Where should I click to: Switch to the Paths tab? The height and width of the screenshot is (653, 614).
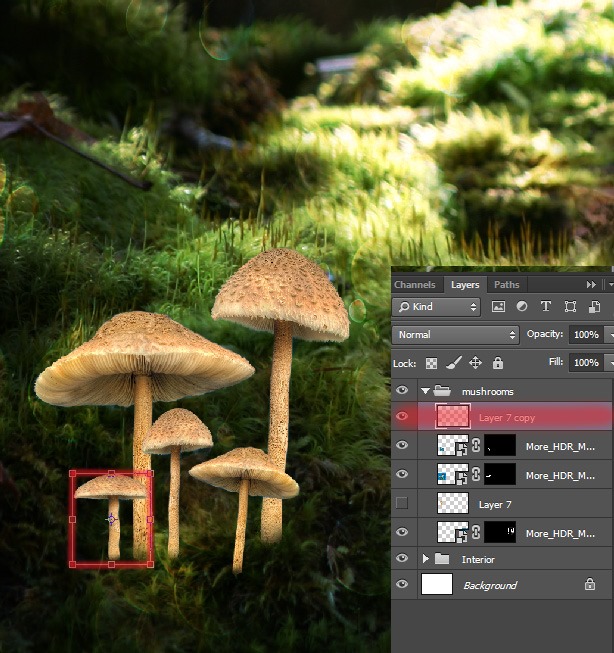pyautogui.click(x=507, y=284)
